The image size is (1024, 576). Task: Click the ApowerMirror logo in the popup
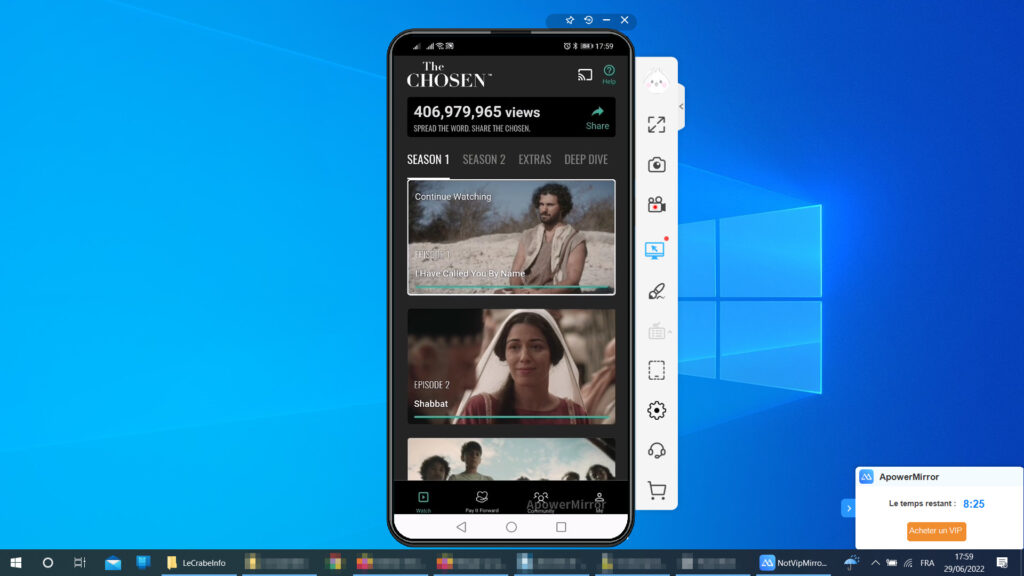(x=866, y=477)
